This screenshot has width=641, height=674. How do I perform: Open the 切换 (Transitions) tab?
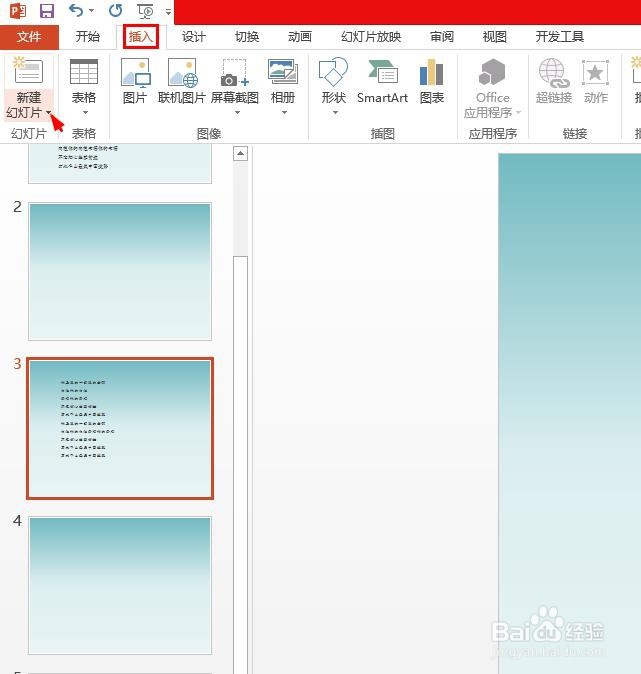247,37
